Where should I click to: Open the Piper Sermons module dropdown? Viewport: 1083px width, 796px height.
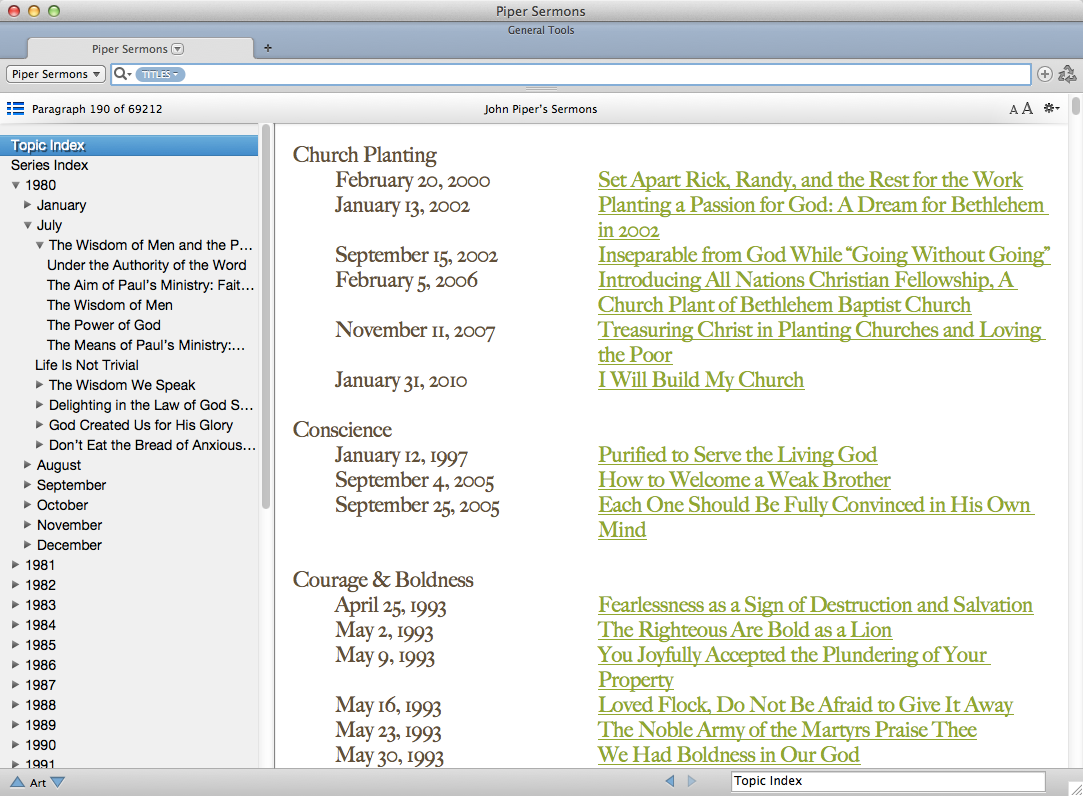[55, 74]
